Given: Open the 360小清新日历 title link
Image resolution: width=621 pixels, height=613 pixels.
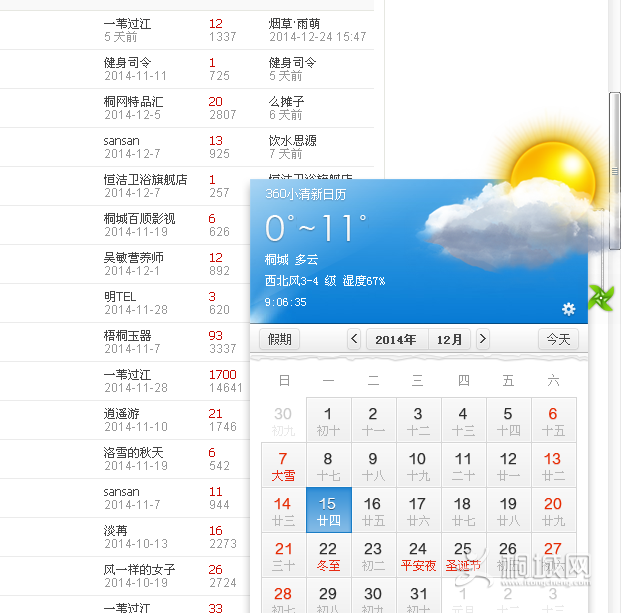Looking at the screenshot, I should coord(305,194).
